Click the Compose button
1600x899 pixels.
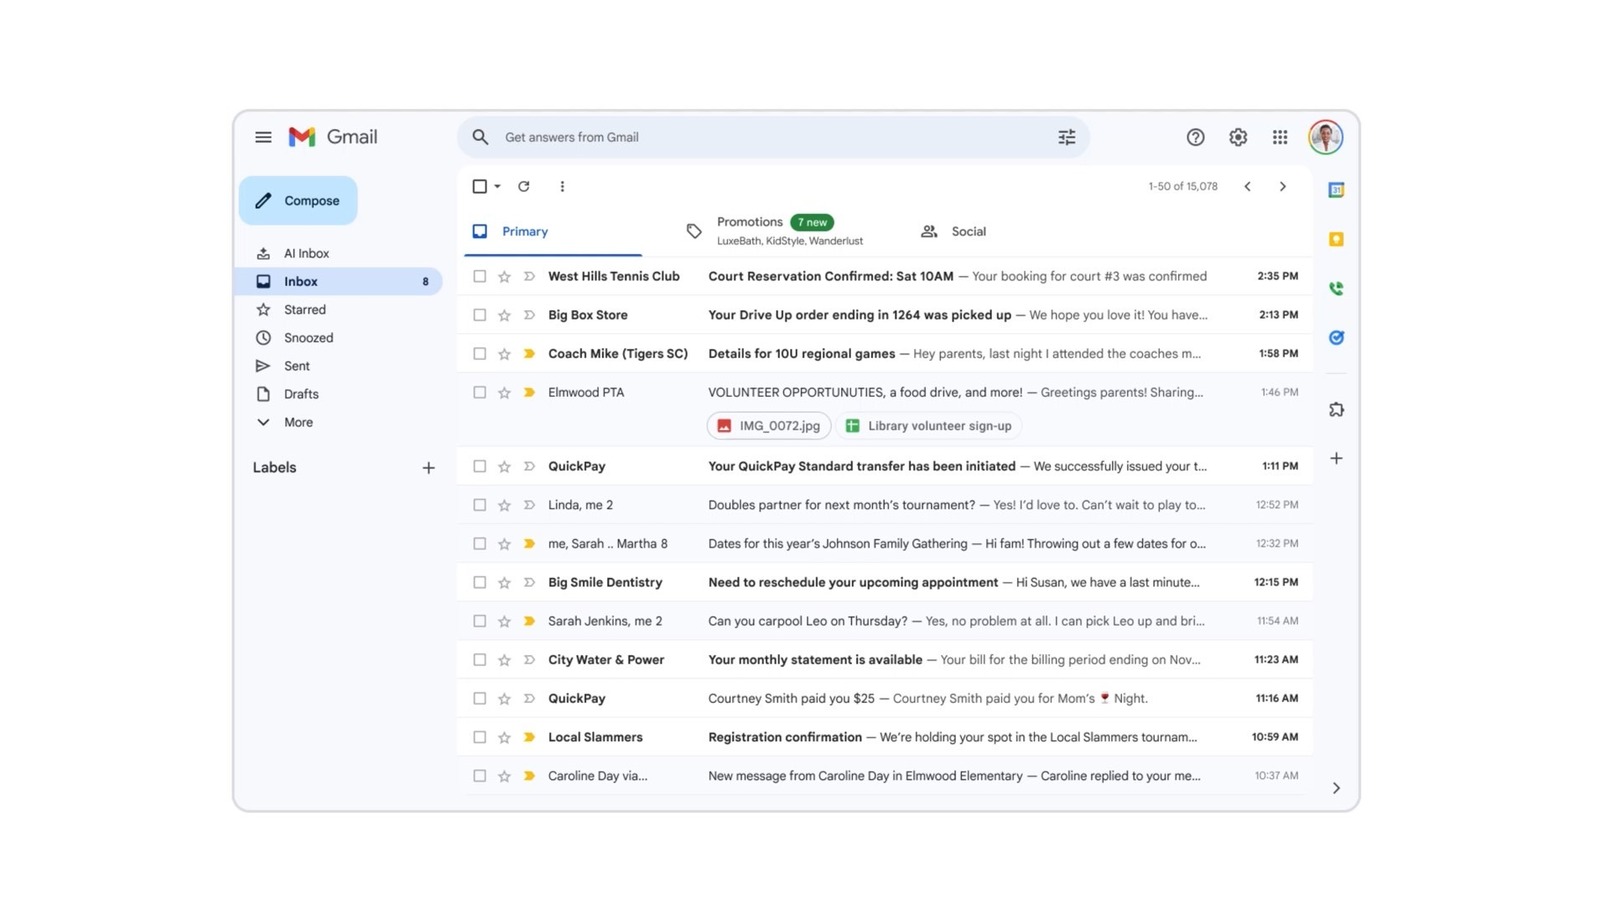[x=298, y=200]
